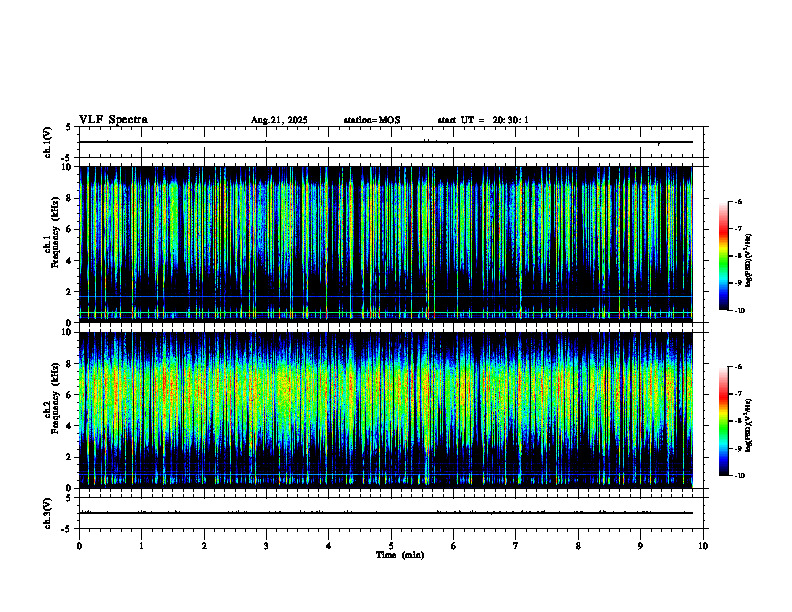Click the ch.1 frequency axis '2' tick label

point(70,292)
